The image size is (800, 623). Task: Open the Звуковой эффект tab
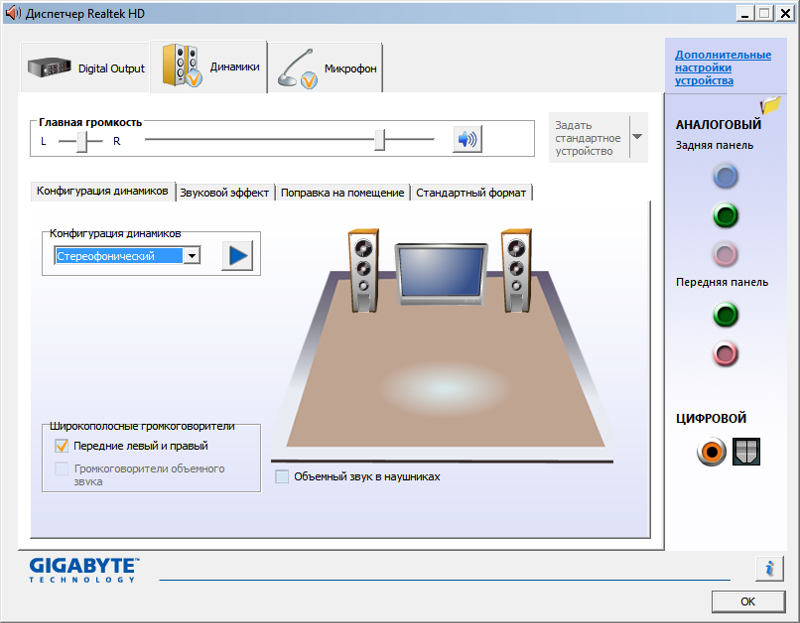coord(224,193)
